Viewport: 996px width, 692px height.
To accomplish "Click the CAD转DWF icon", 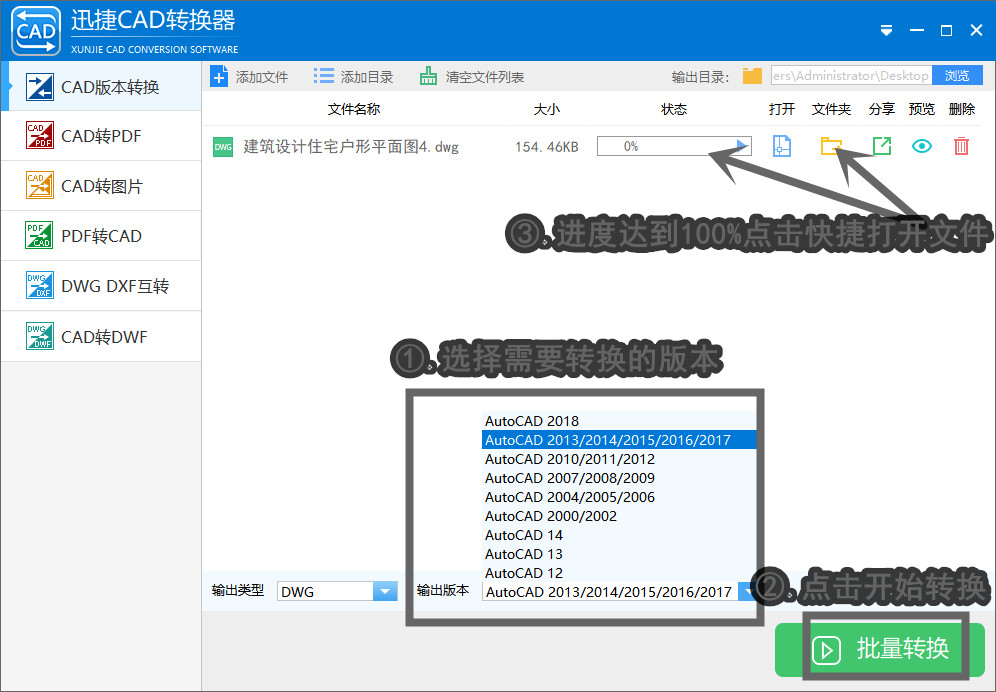I will pos(39,336).
